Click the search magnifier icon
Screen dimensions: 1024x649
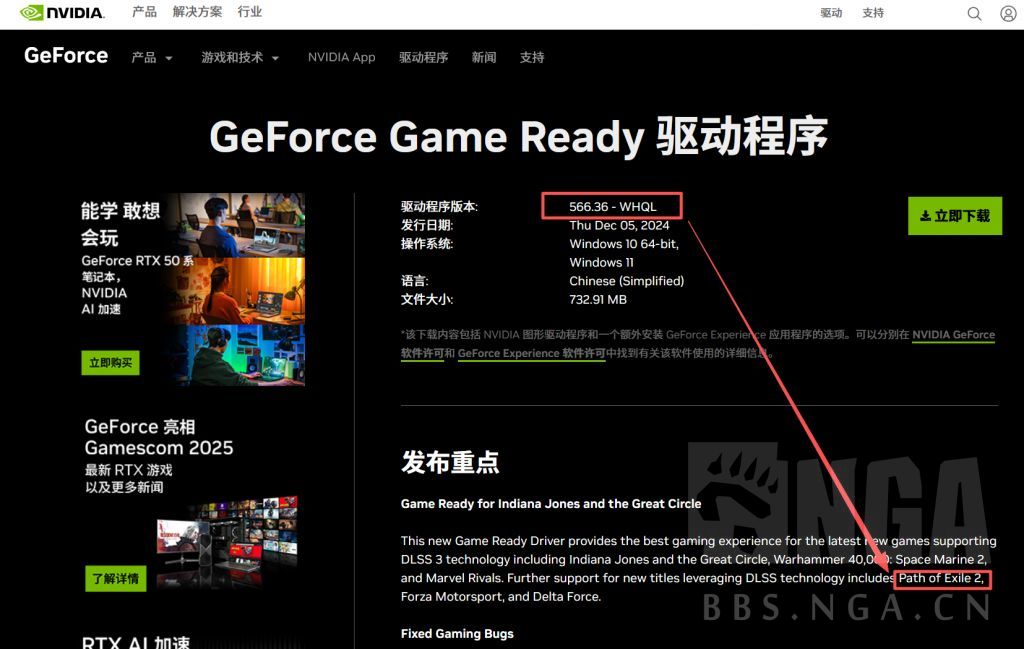click(974, 14)
